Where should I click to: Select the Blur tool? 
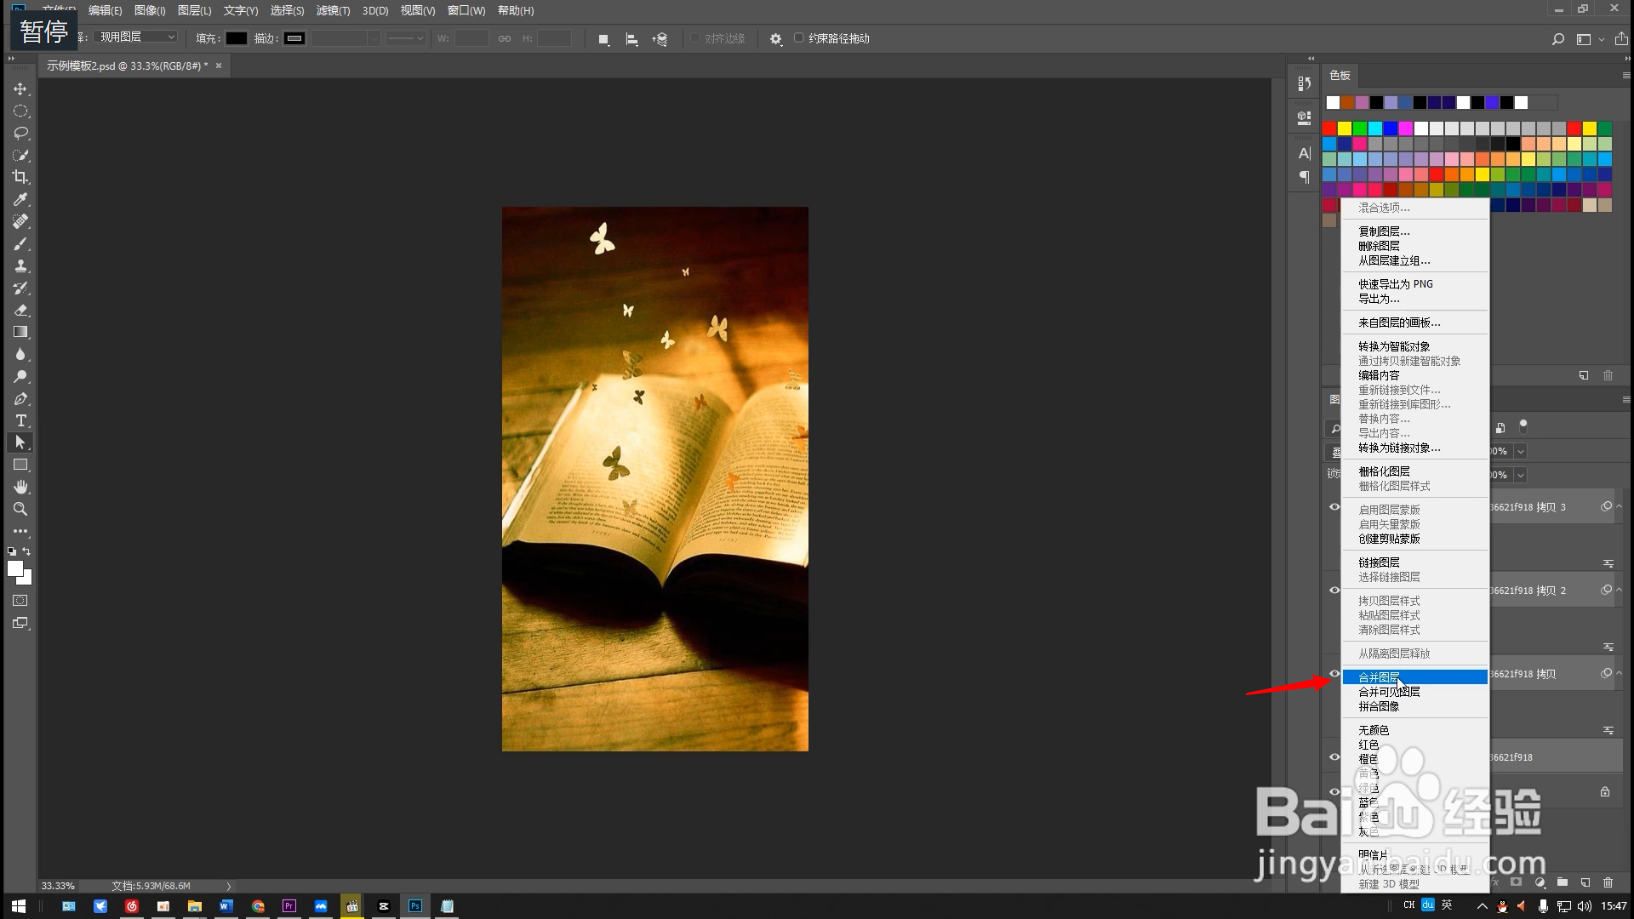(x=20, y=354)
